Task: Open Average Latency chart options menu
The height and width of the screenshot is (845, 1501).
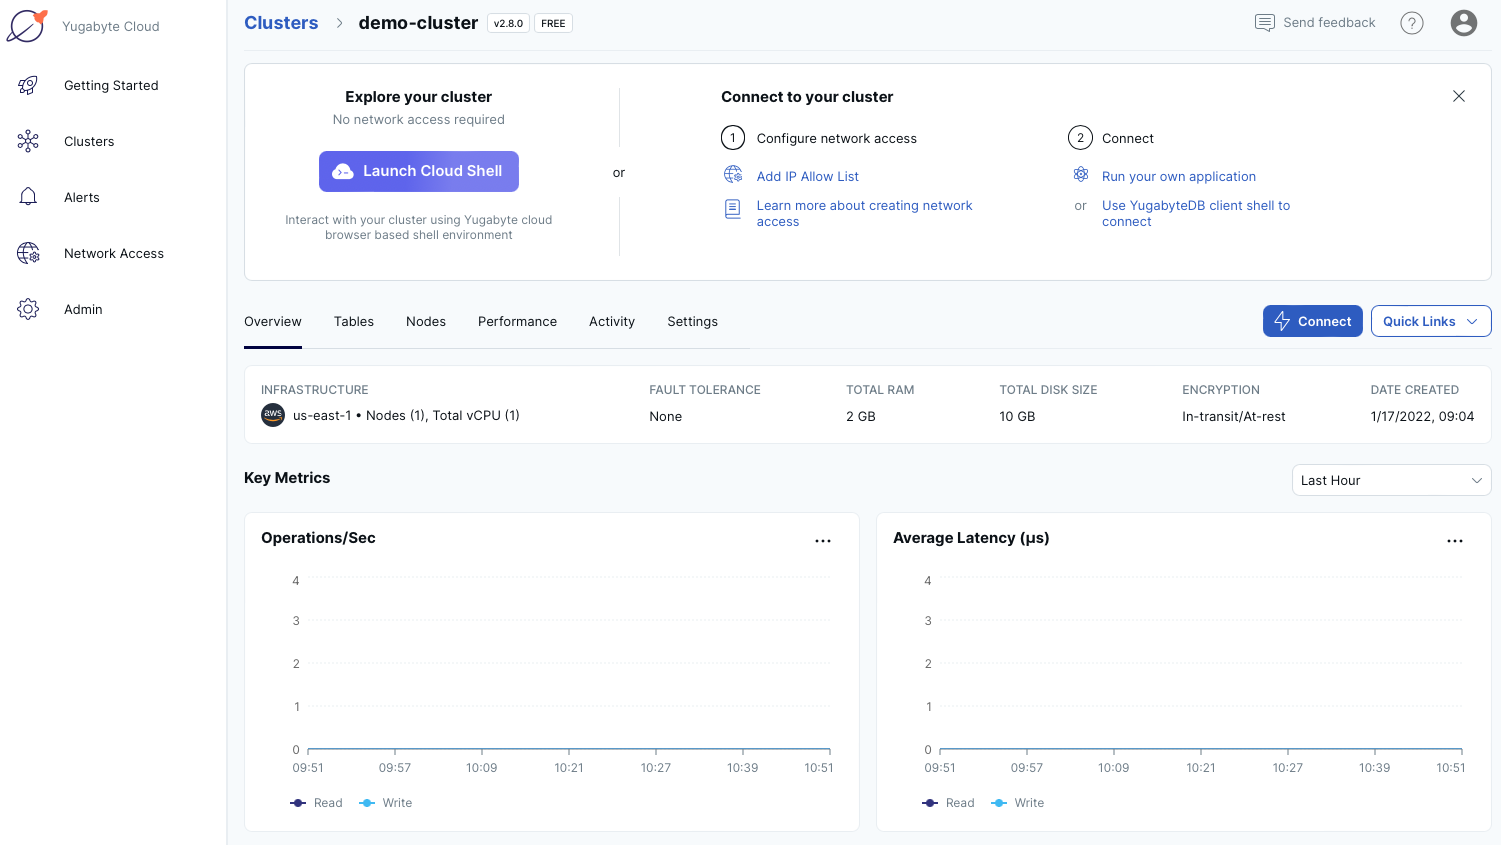Action: [1455, 540]
